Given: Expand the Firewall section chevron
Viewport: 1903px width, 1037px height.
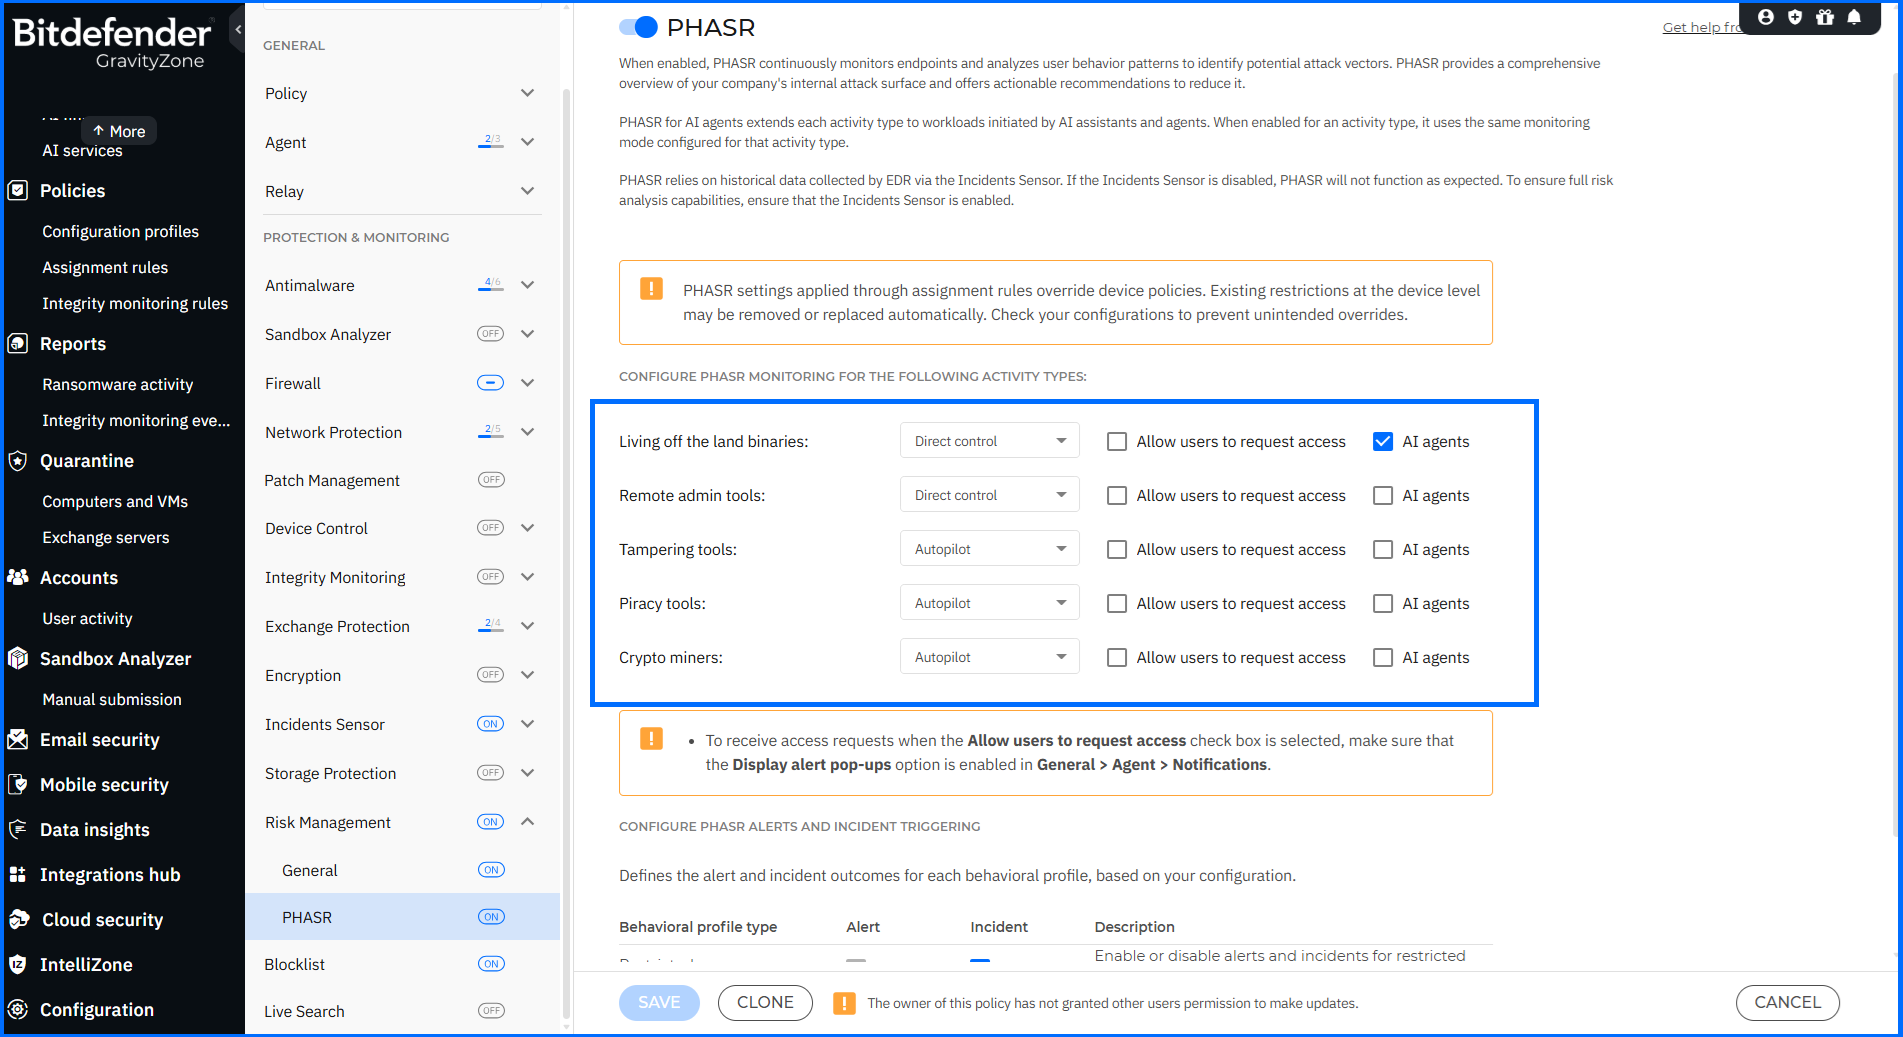Looking at the screenshot, I should click(527, 383).
